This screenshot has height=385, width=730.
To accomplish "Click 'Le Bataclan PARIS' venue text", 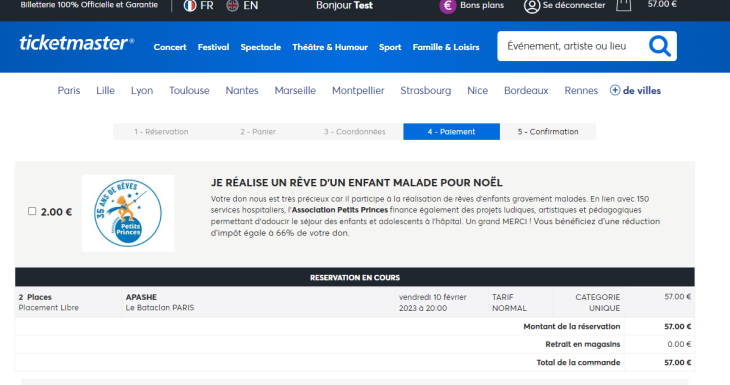I will tap(160, 308).
